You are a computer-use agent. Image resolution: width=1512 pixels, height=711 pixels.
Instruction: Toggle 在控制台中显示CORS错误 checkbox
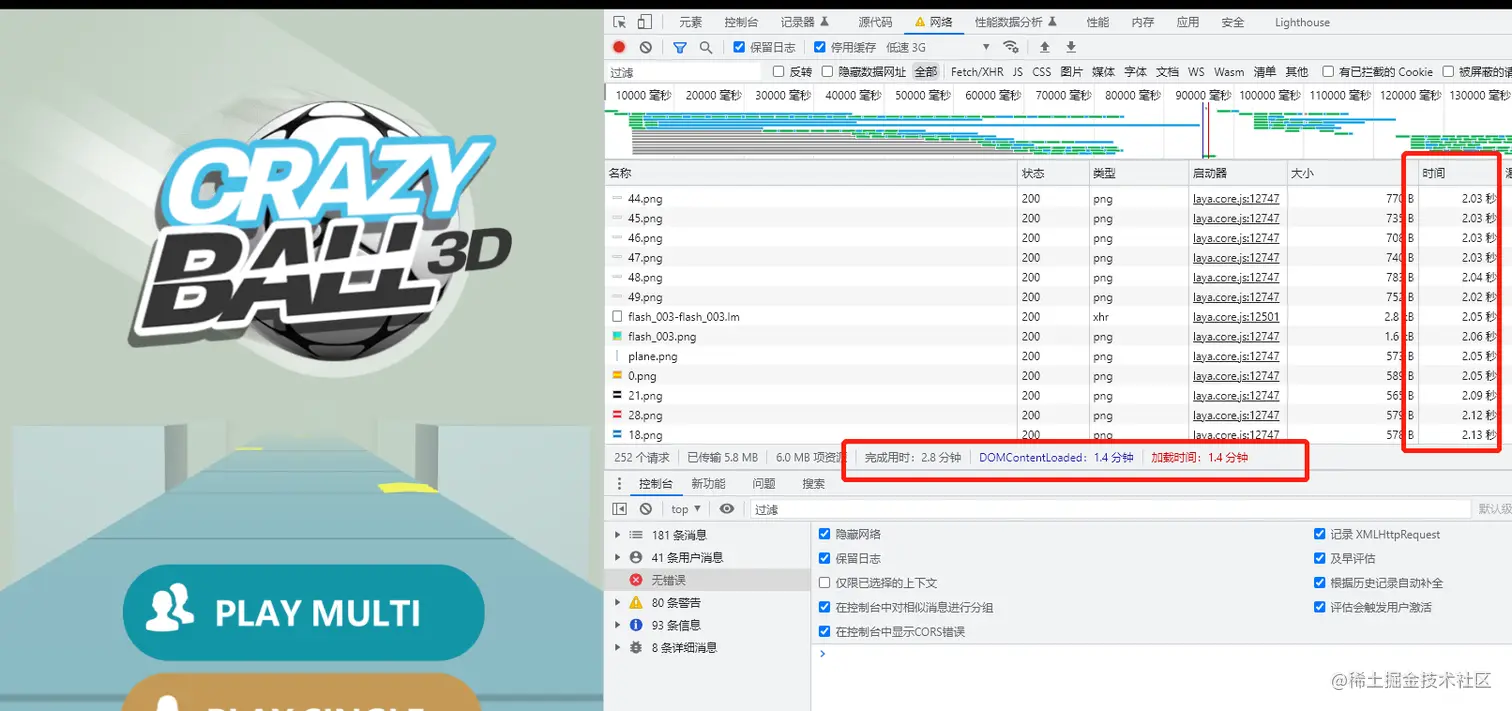825,632
